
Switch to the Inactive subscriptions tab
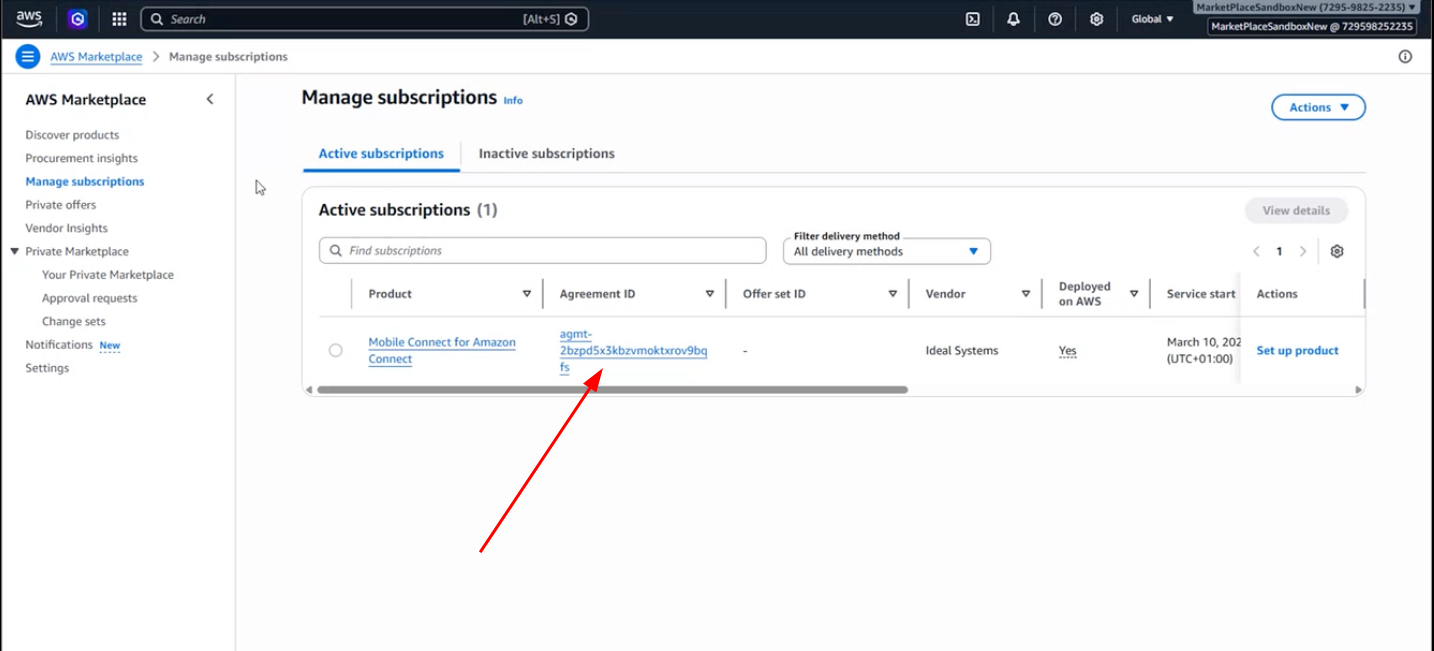547,154
